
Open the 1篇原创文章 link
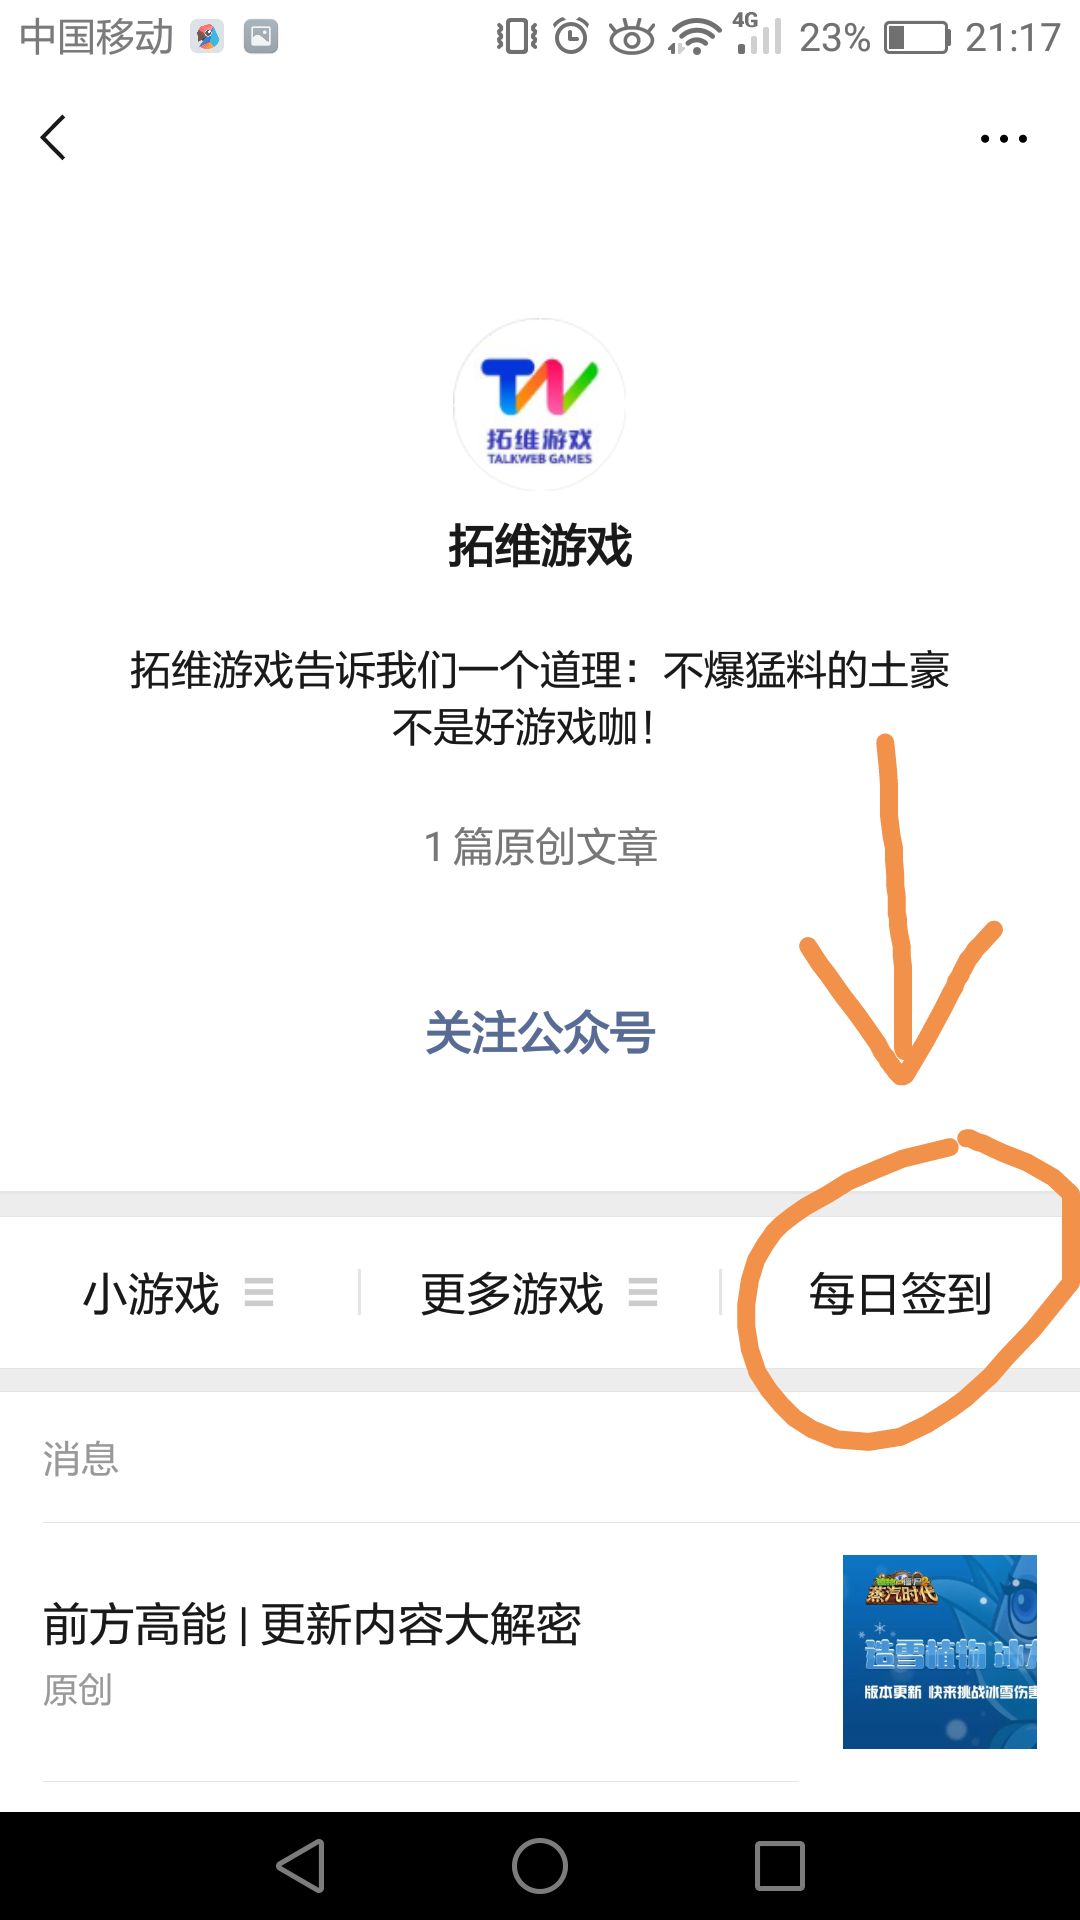pos(540,846)
